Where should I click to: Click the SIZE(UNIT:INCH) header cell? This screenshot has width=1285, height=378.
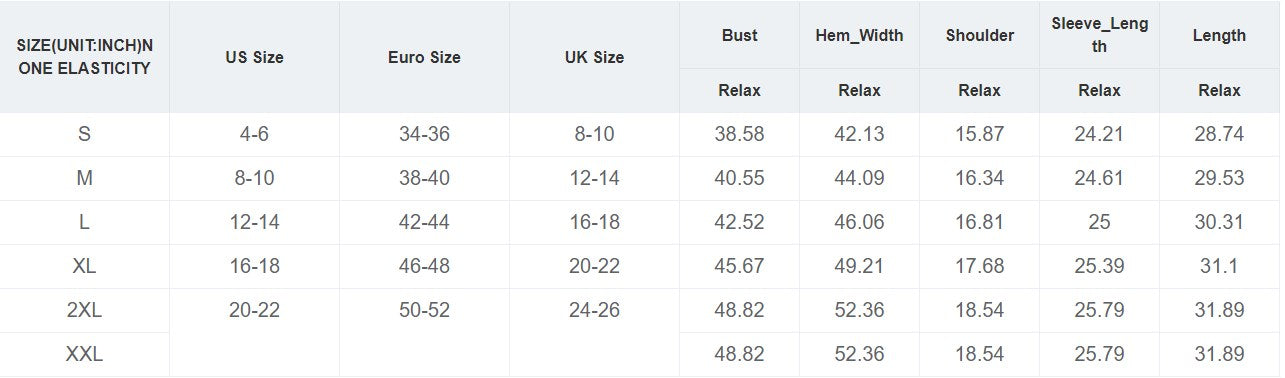(84, 57)
